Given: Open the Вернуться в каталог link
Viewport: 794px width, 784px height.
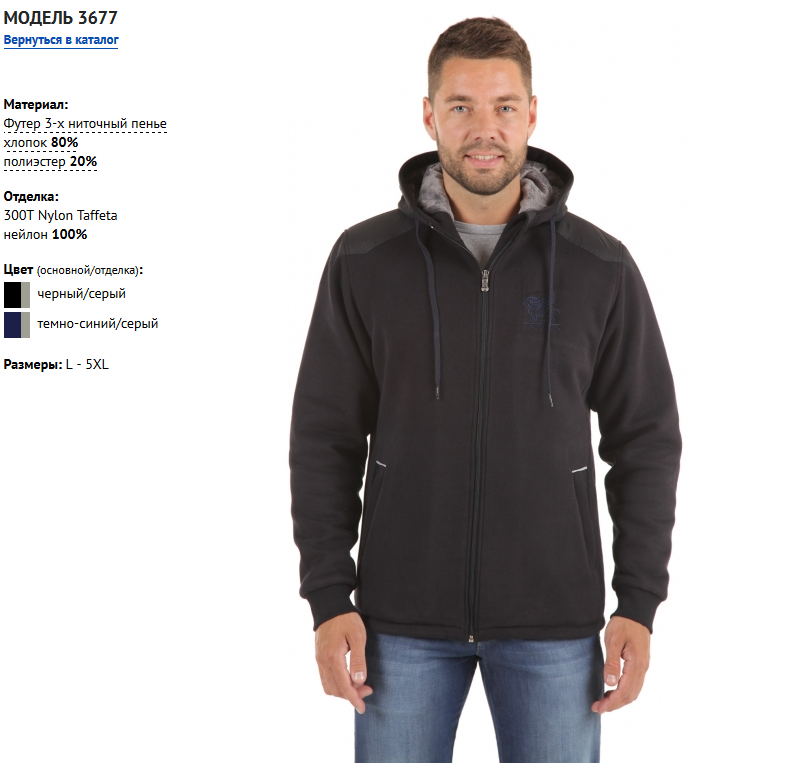Looking at the screenshot, I should [61, 40].
